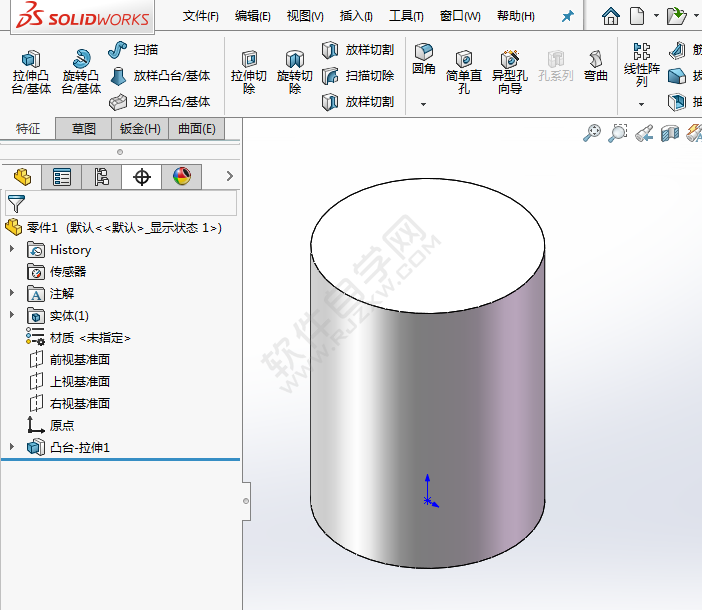Choose the 放样凸台/基体 loft boss tool
The width and height of the screenshot is (702, 610).
(159, 76)
